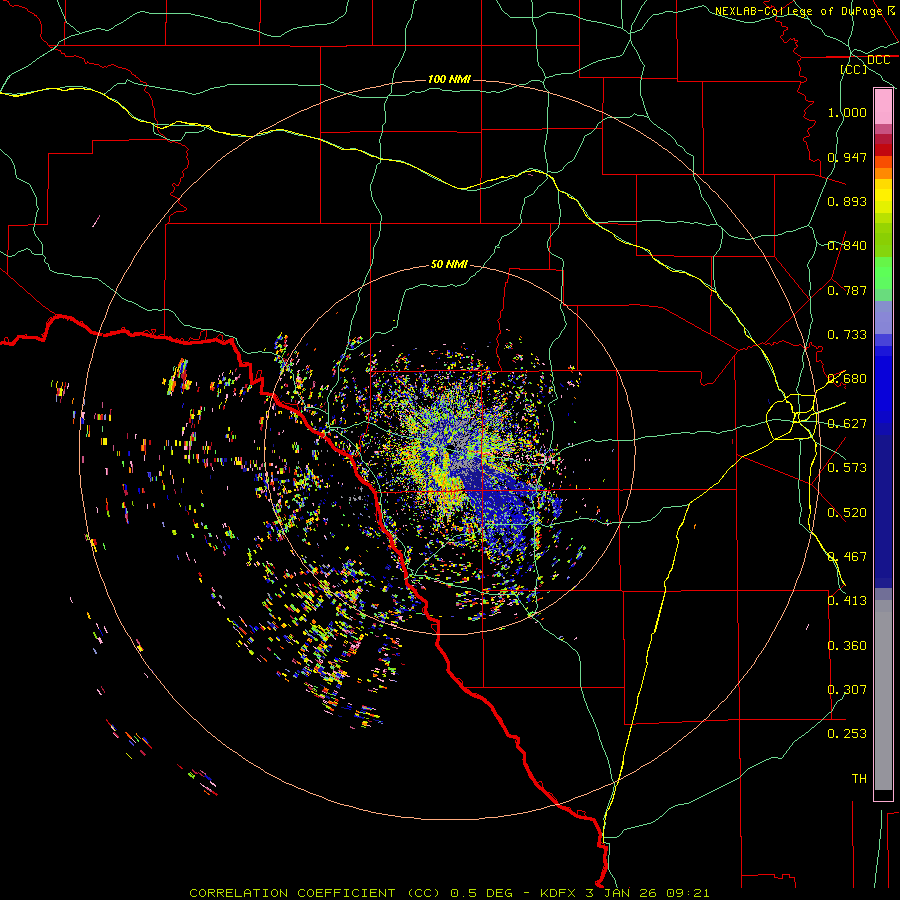Click the "KDFX" radar site identifier
Image resolution: width=900 pixels, height=900 pixels.
tap(560, 893)
